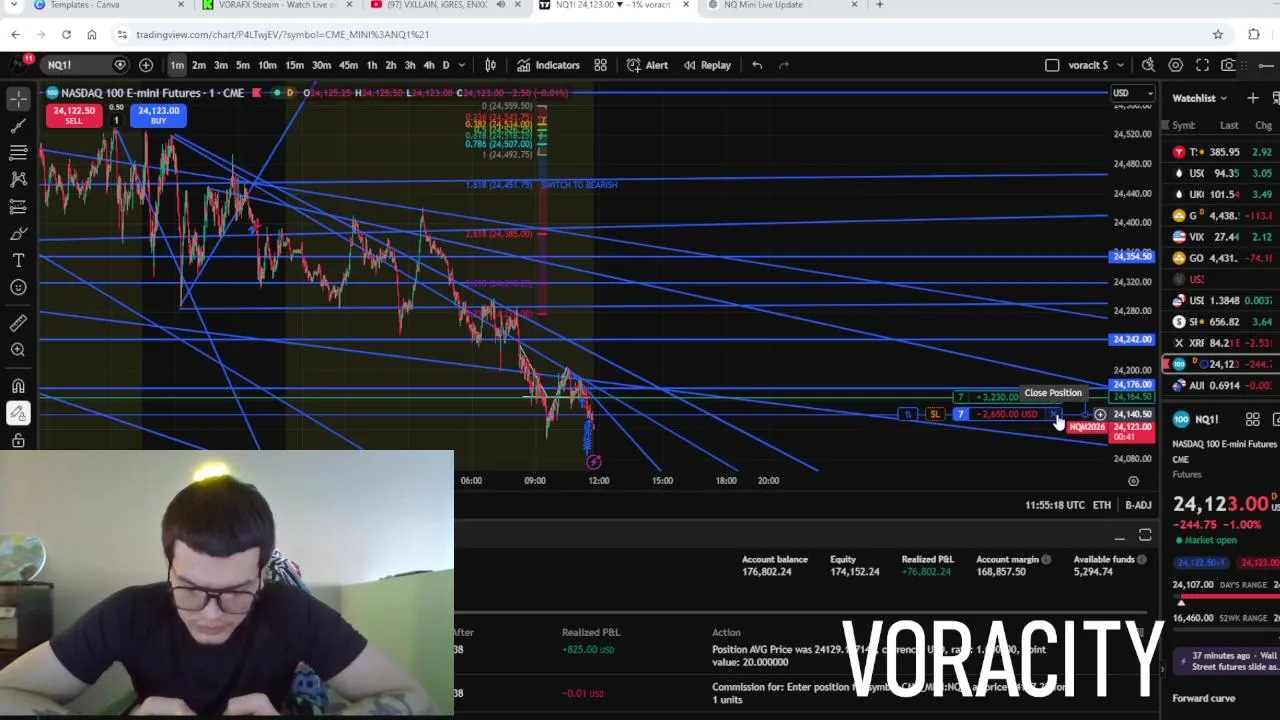The image size is (1280, 720).
Task: Switch to the daily D timeframe
Action: (x=446, y=65)
